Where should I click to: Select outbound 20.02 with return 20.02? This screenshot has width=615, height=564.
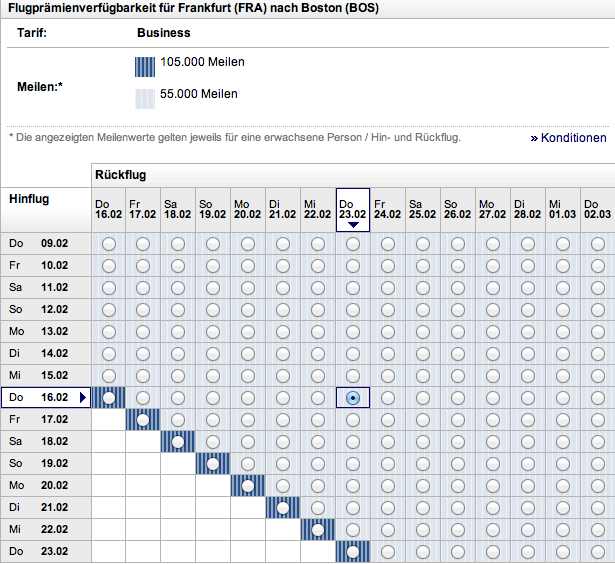pos(248,486)
